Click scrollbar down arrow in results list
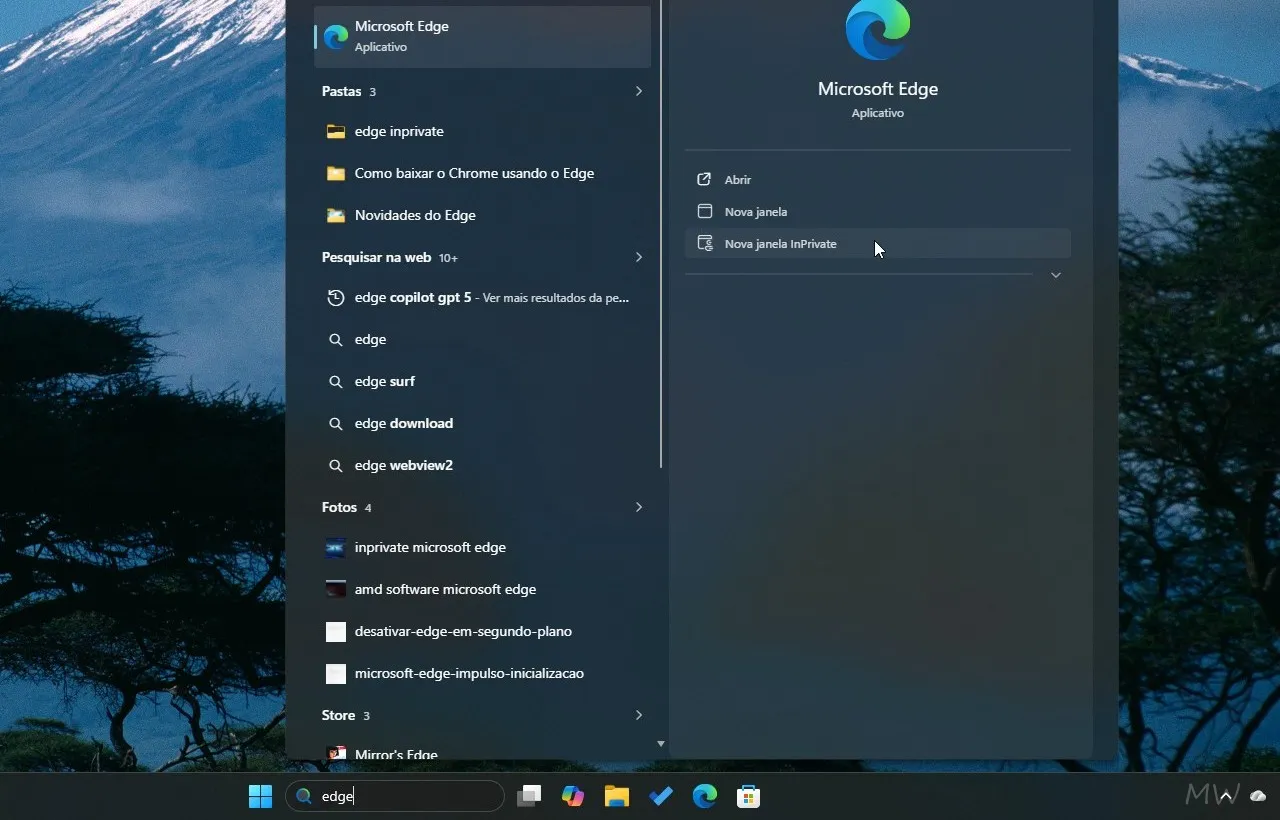The width and height of the screenshot is (1280, 820). pyautogui.click(x=660, y=744)
